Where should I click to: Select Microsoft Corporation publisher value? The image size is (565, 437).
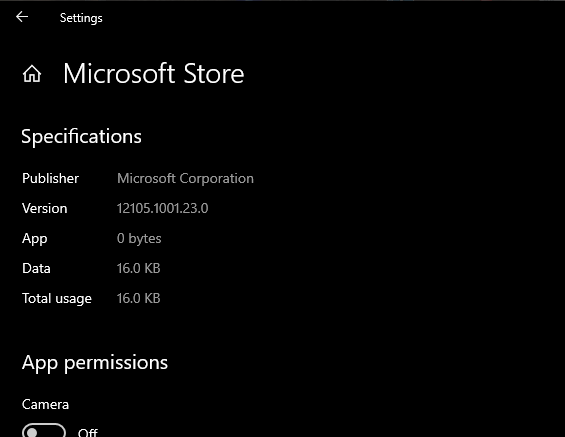[x=185, y=178]
